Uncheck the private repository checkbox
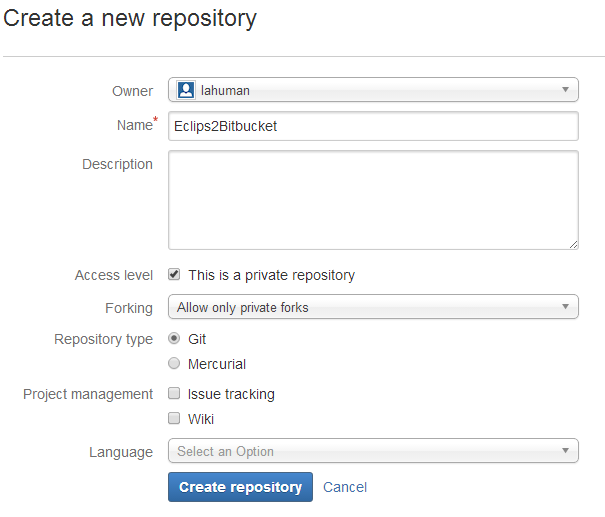Viewport: 605px width, 517px height. [x=174, y=275]
